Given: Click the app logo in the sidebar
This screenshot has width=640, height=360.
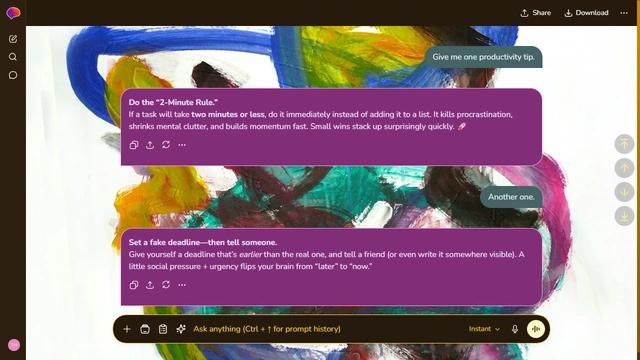Looking at the screenshot, I should click(13, 13).
